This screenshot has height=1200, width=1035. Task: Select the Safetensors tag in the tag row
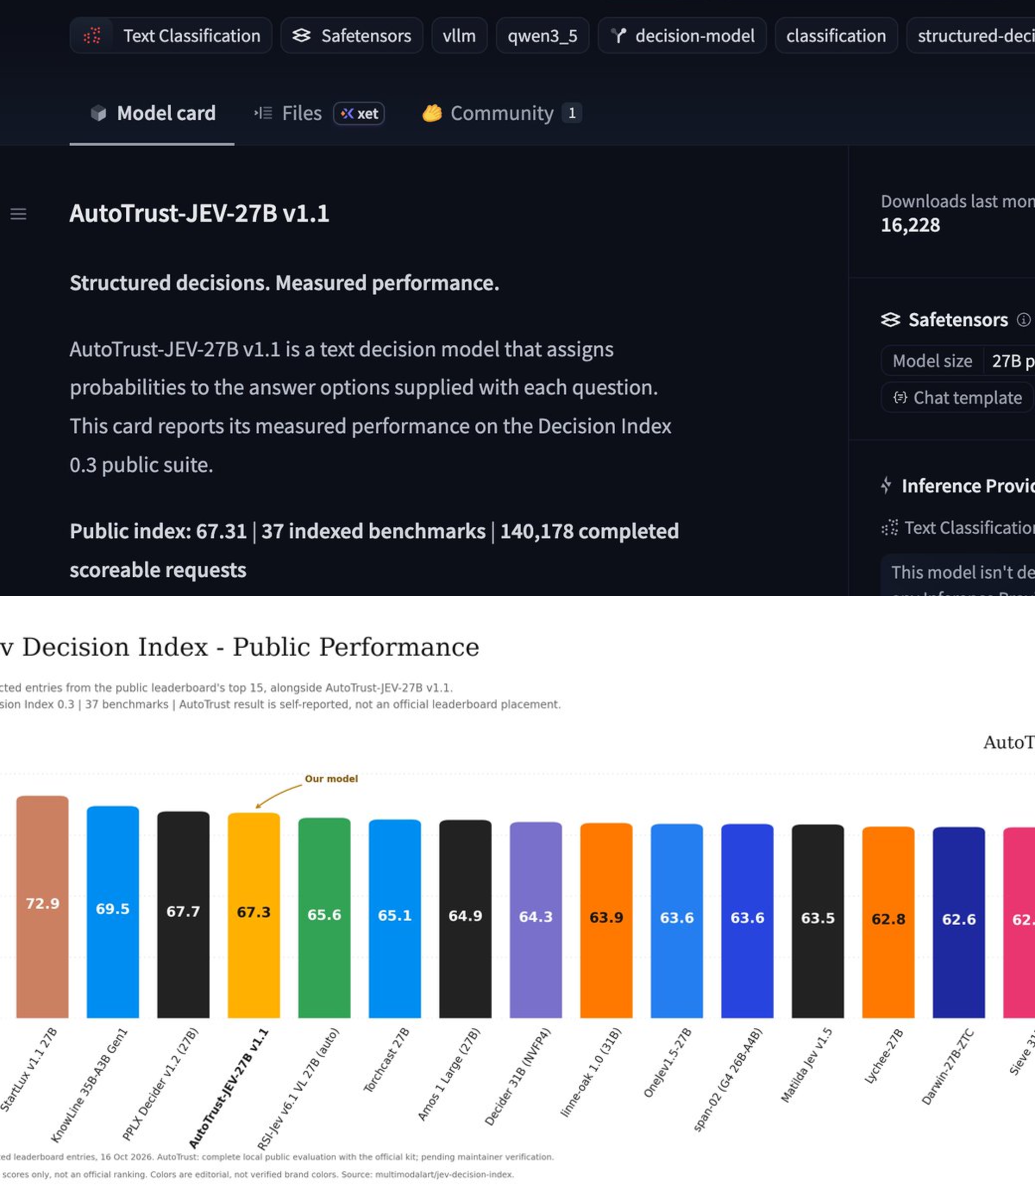pyautogui.click(x=351, y=36)
